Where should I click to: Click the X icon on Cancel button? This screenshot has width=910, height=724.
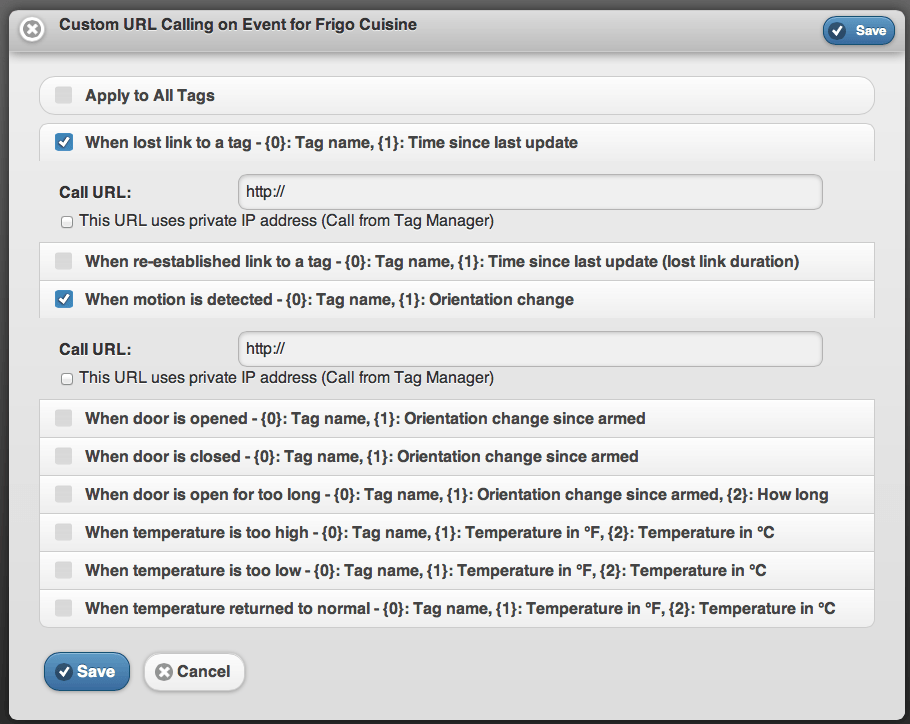(164, 672)
